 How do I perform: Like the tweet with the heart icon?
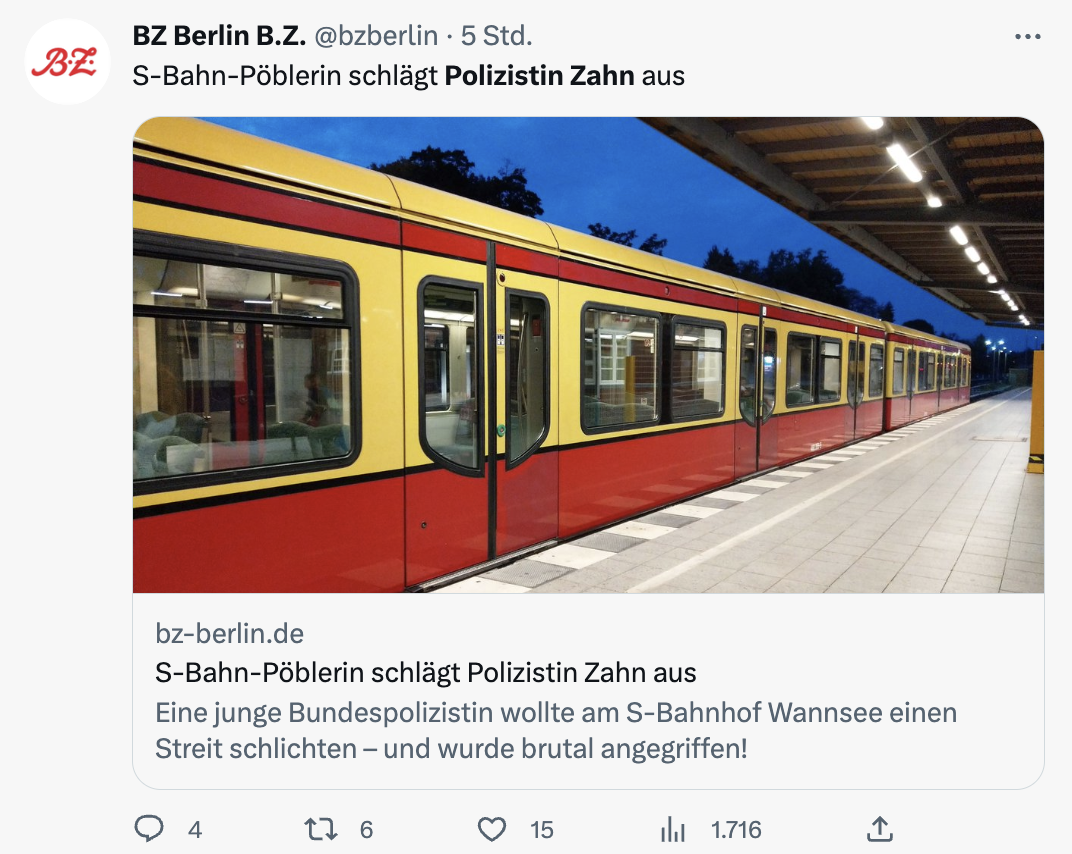[x=491, y=829]
